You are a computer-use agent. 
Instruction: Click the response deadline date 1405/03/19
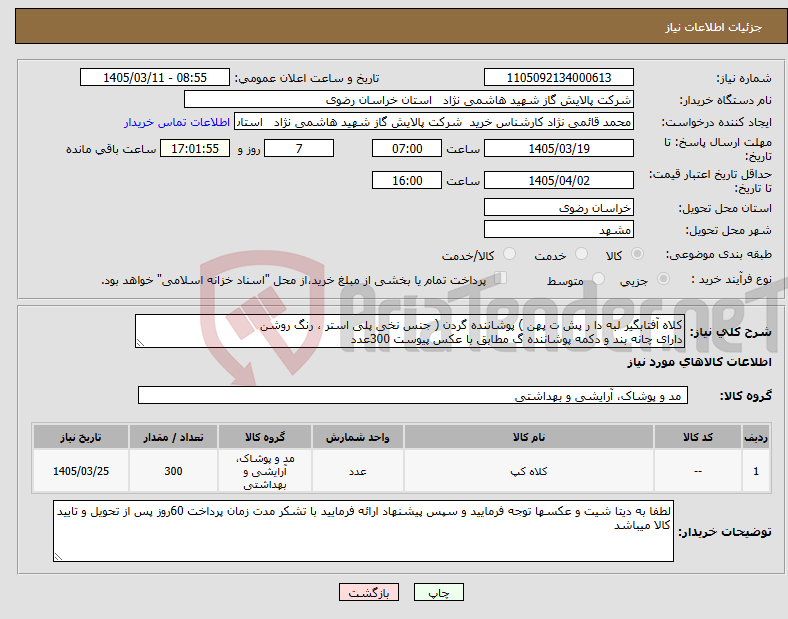pyautogui.click(x=558, y=148)
